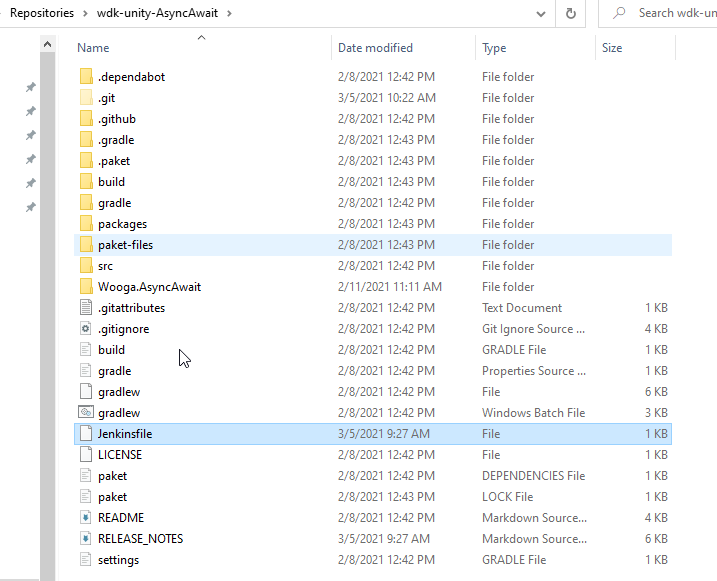Click the type 'DEPENDENCIES File'

534,476
